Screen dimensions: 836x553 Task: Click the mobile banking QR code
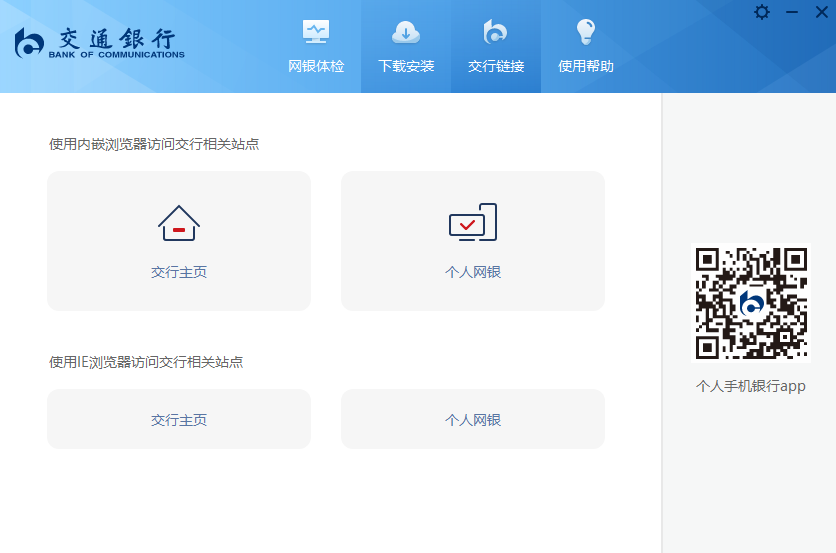pos(751,303)
